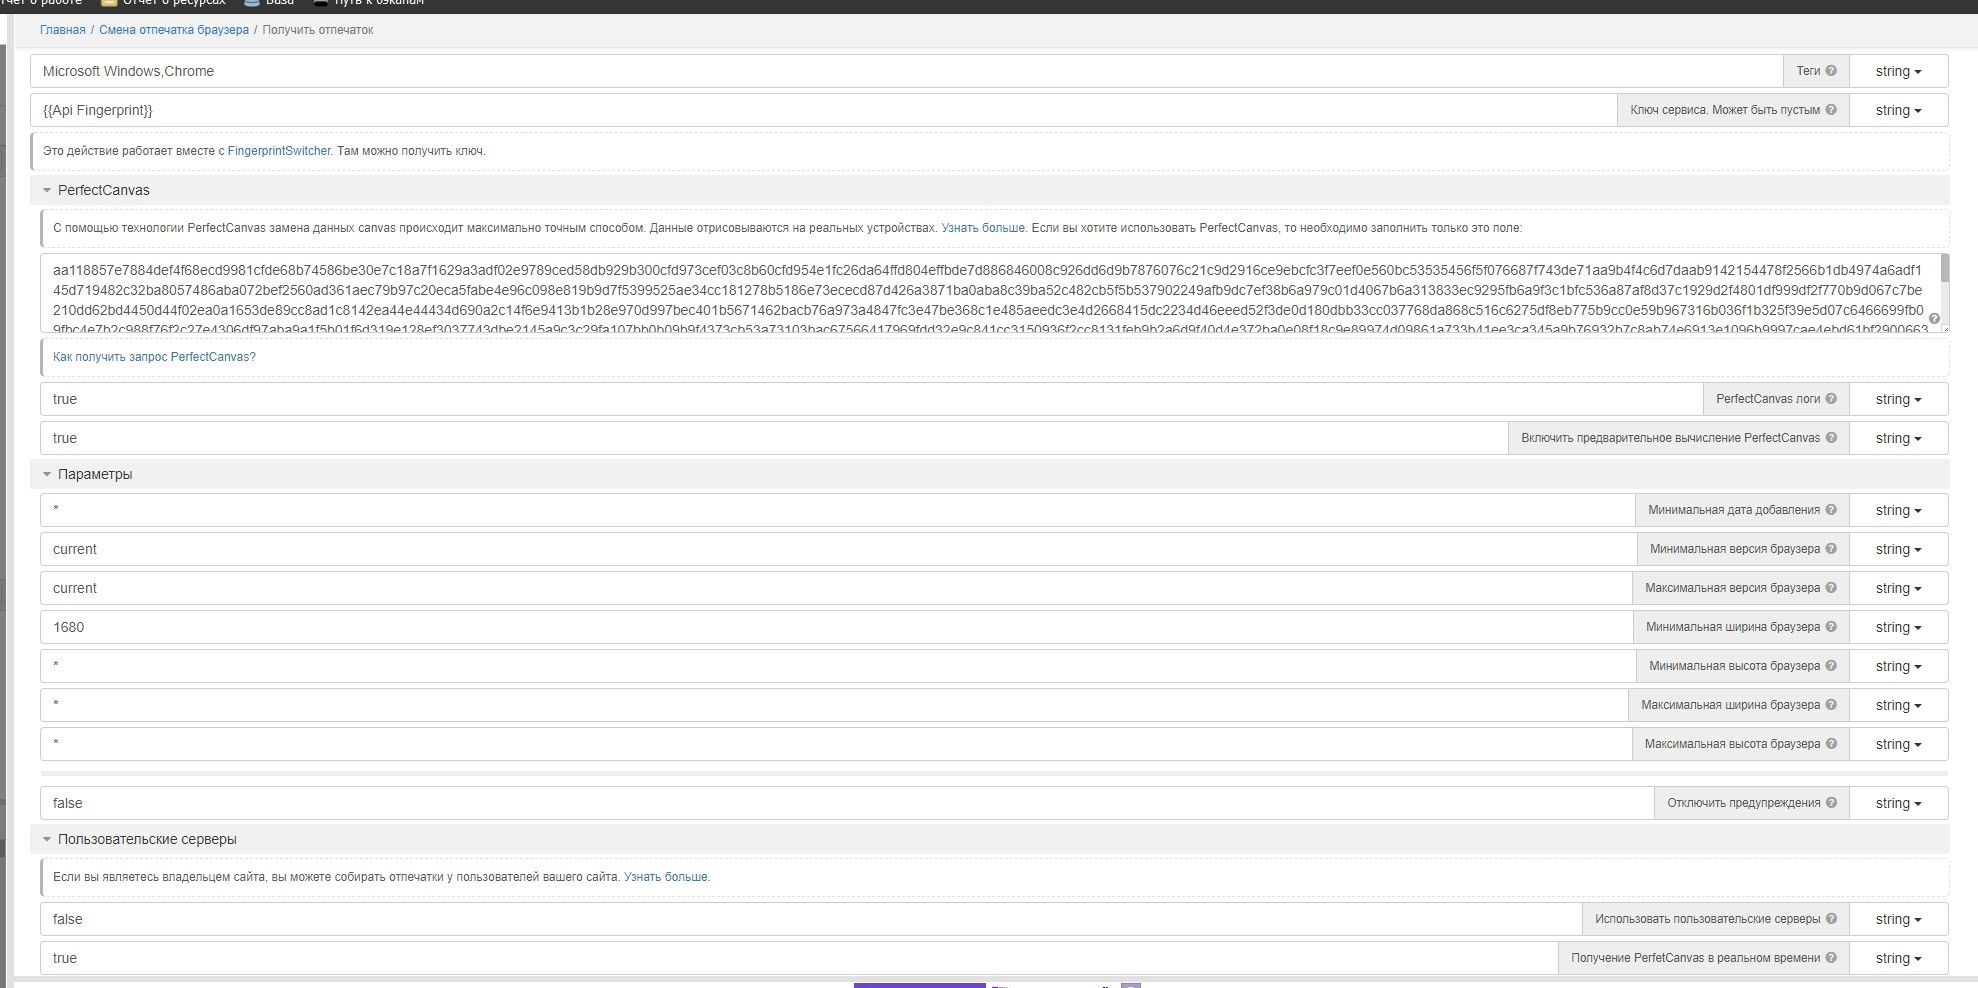Open string dropdown for Максимальная версия браузера
Viewport: 1978px width, 988px height.
pyautogui.click(x=1898, y=588)
